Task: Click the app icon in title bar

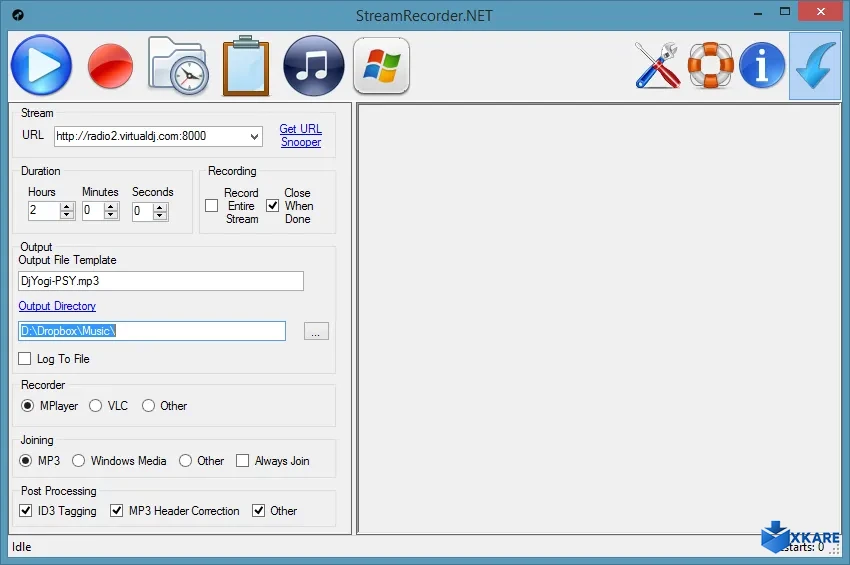Action: pyautogui.click(x=18, y=15)
